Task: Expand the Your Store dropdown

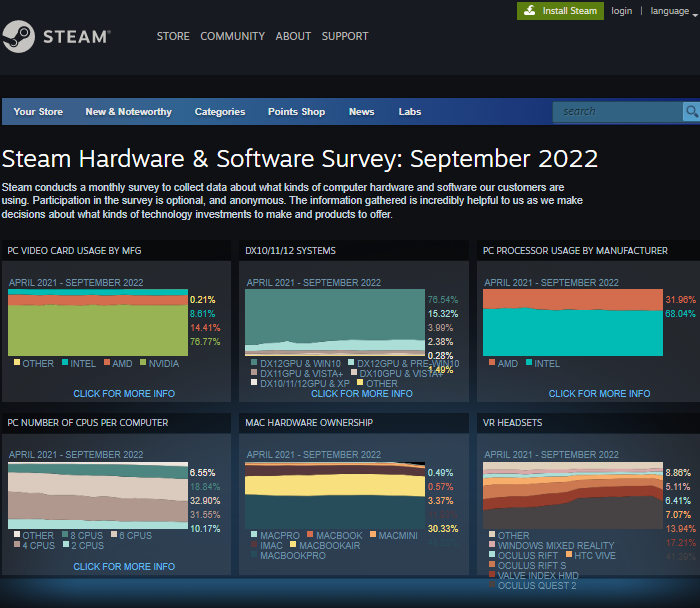Action: (x=38, y=112)
